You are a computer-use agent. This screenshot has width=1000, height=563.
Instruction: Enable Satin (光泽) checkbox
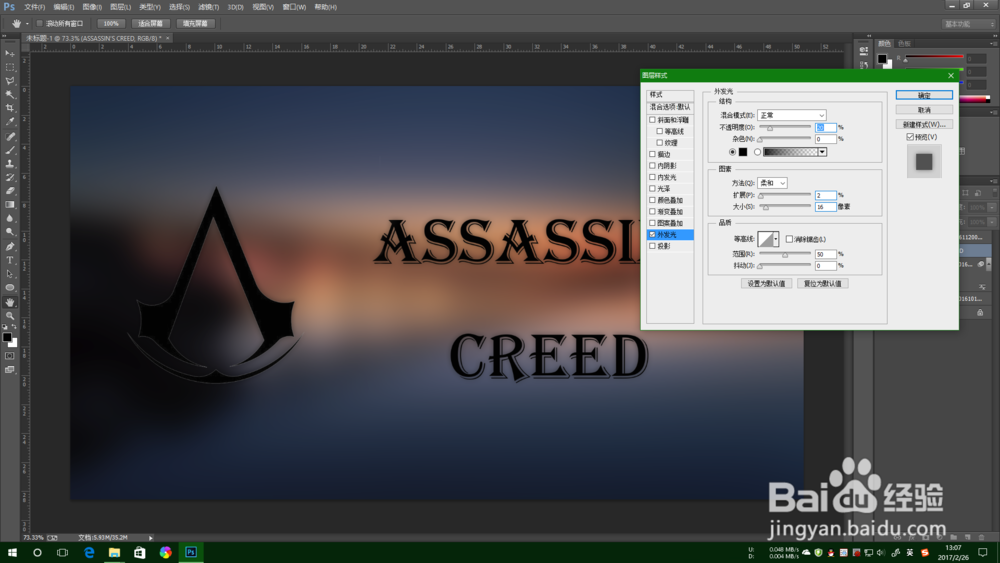click(x=652, y=189)
